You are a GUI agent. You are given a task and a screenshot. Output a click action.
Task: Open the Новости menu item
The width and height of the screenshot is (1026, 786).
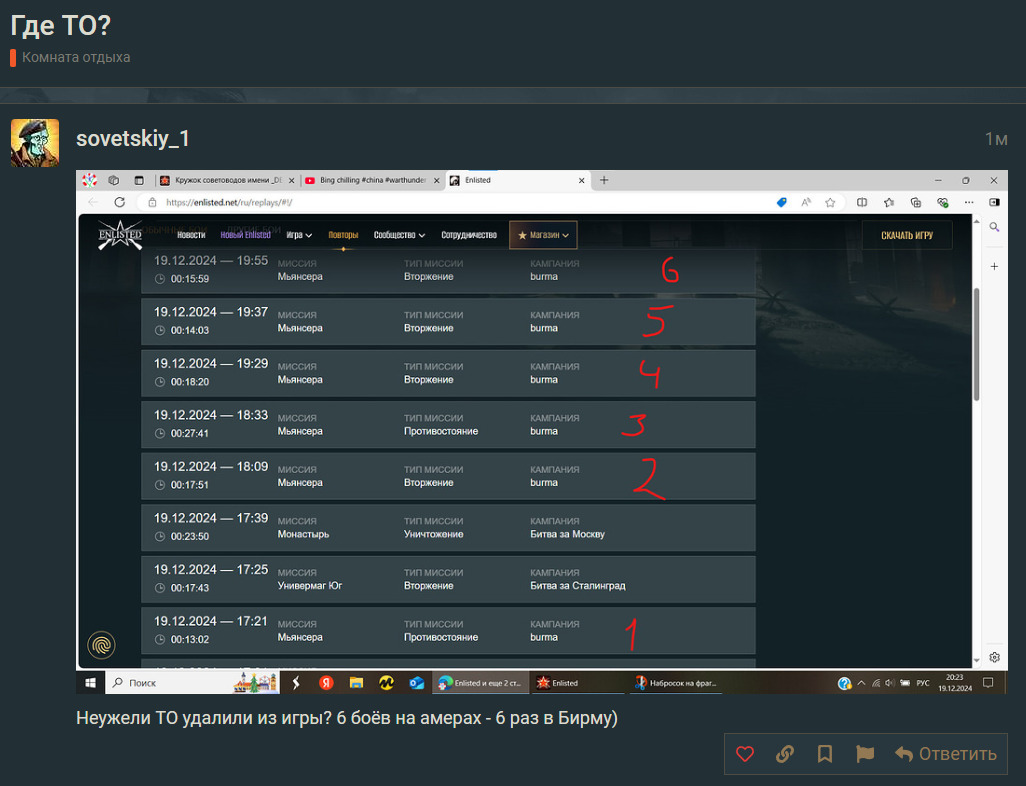click(x=191, y=235)
